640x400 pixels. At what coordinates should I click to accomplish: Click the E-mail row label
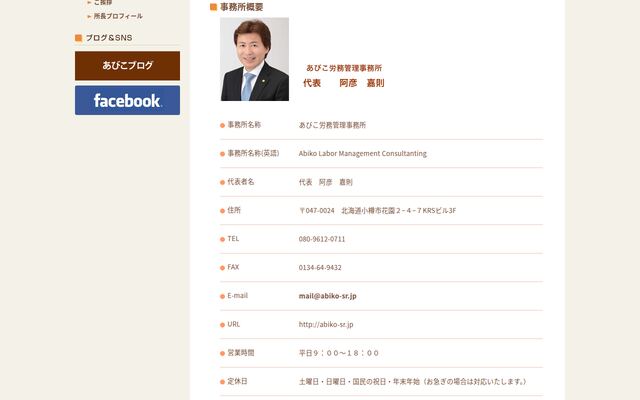tap(238, 296)
